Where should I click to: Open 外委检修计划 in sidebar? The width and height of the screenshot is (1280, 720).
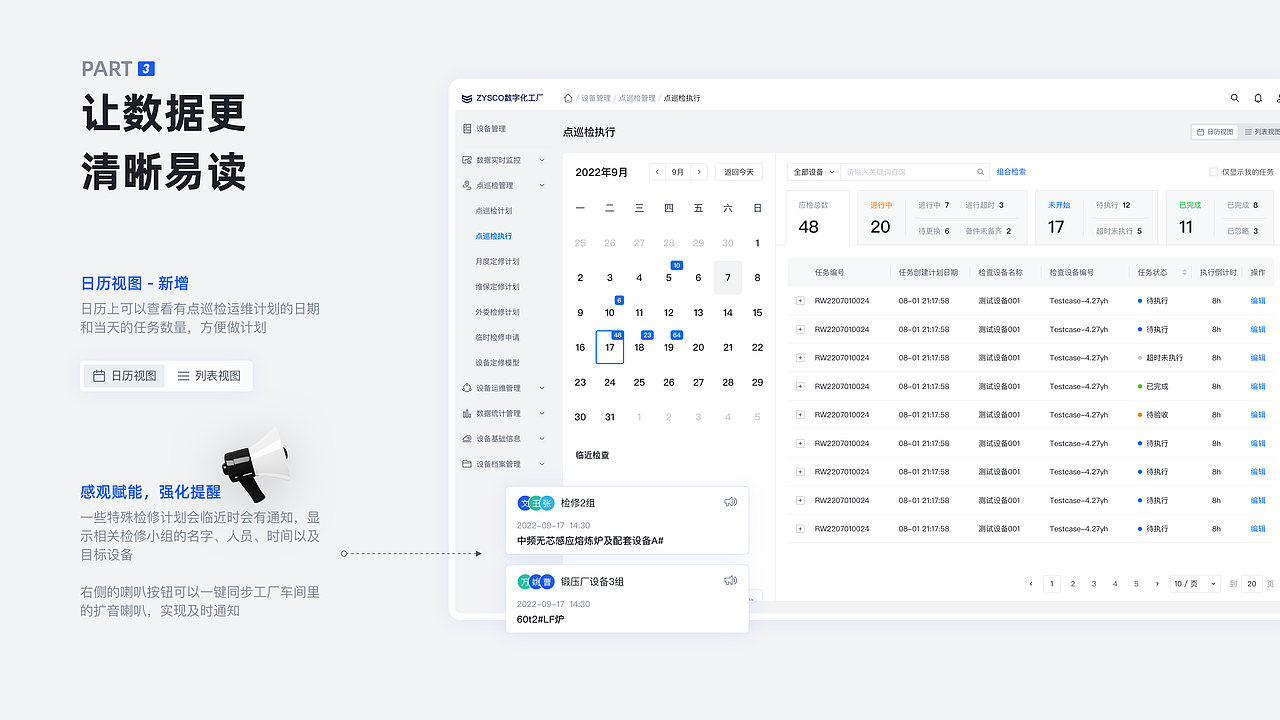(x=497, y=312)
